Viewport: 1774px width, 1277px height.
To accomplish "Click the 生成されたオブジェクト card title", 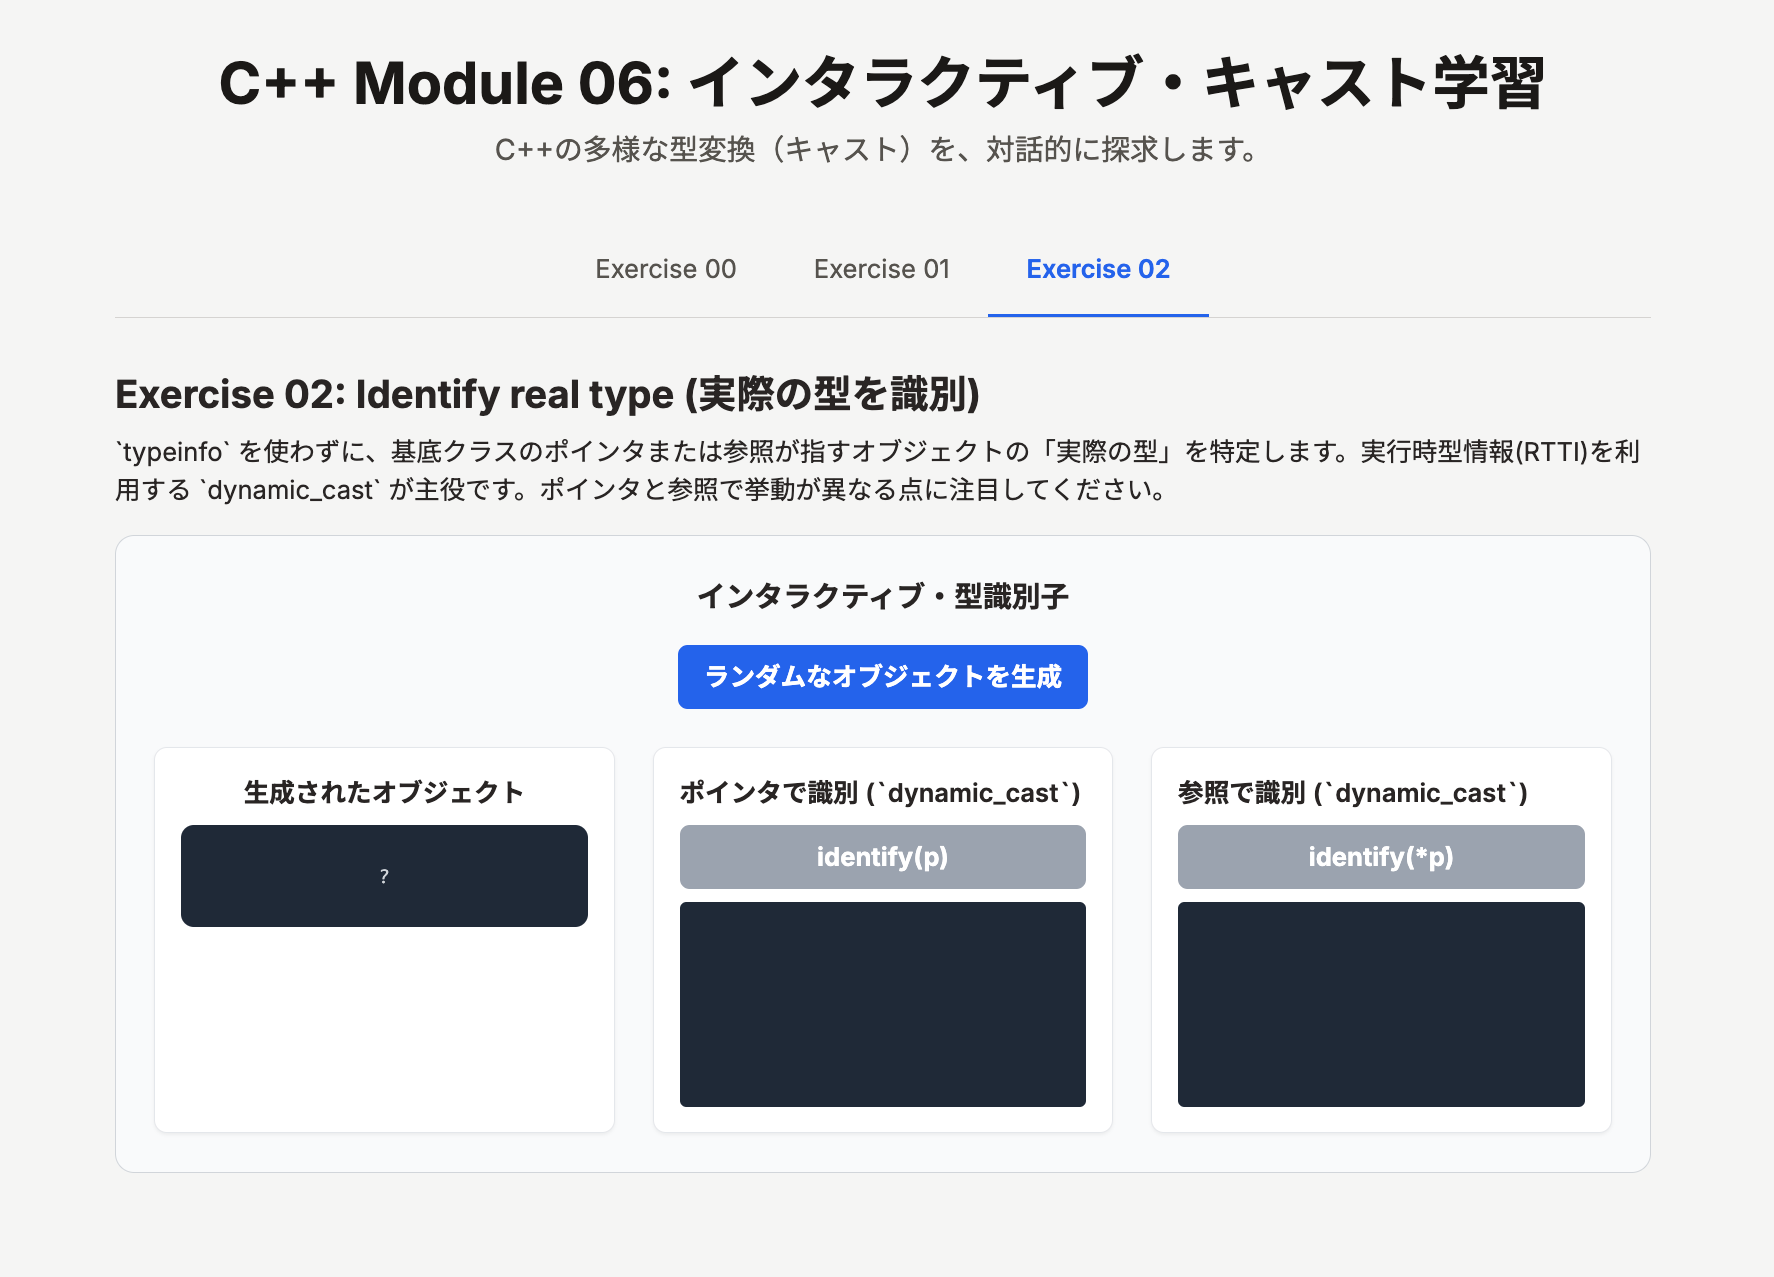I will (x=384, y=793).
